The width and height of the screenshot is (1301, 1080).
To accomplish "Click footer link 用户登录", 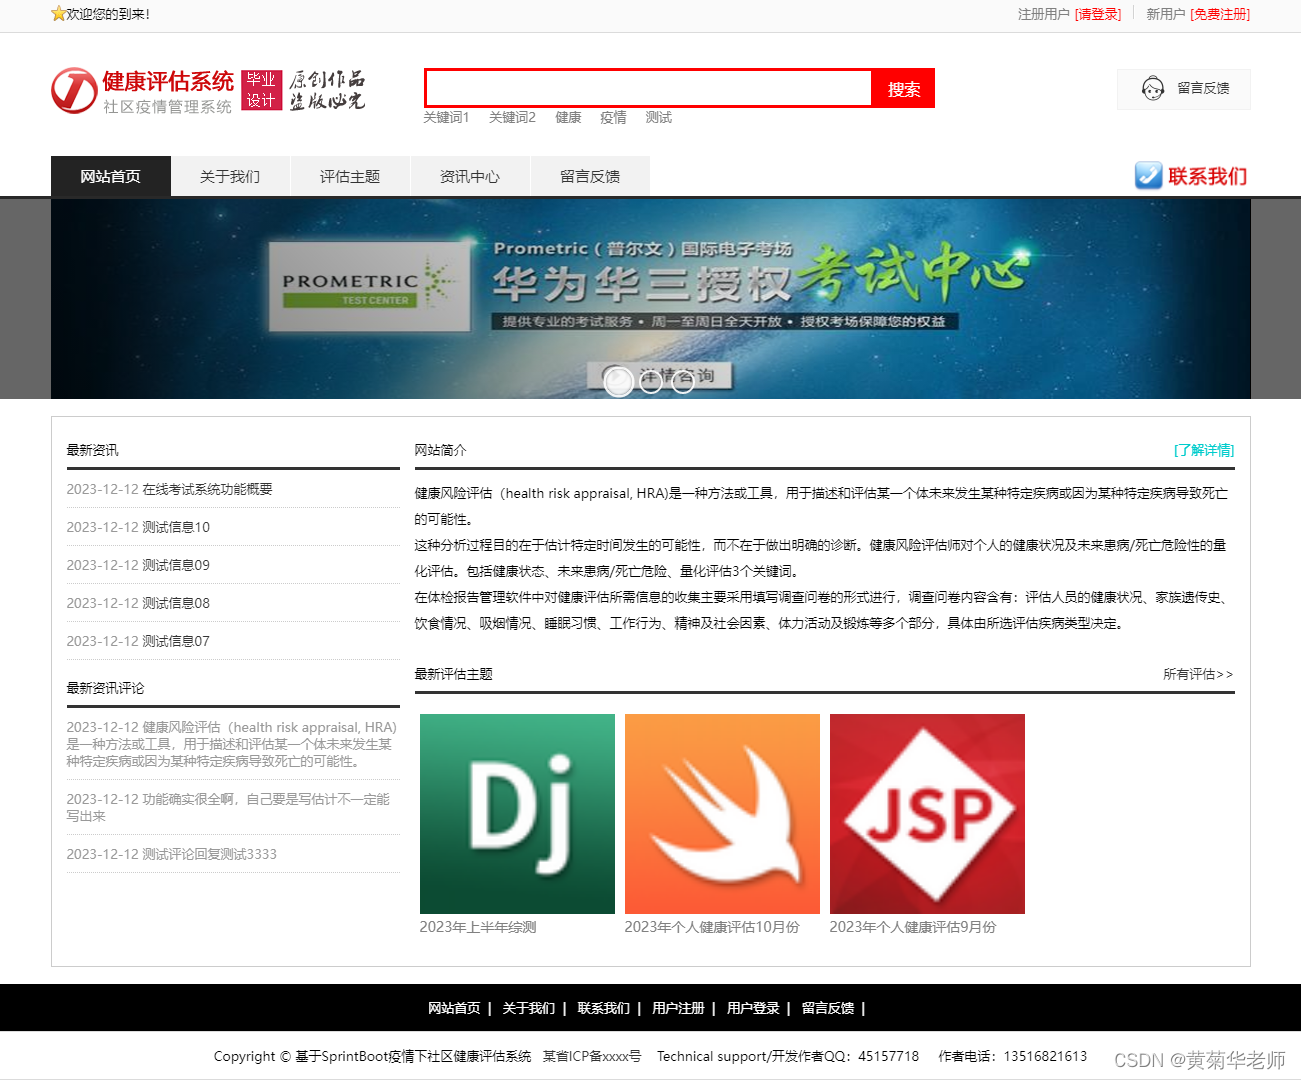I will (753, 1008).
